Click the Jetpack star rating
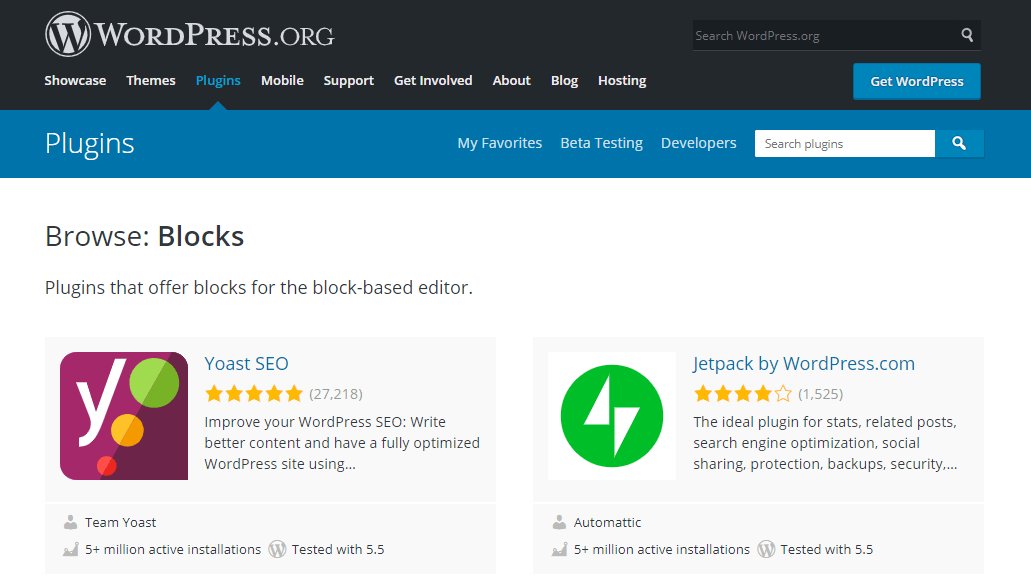Viewport: 1031px width, 584px height. tap(742, 394)
